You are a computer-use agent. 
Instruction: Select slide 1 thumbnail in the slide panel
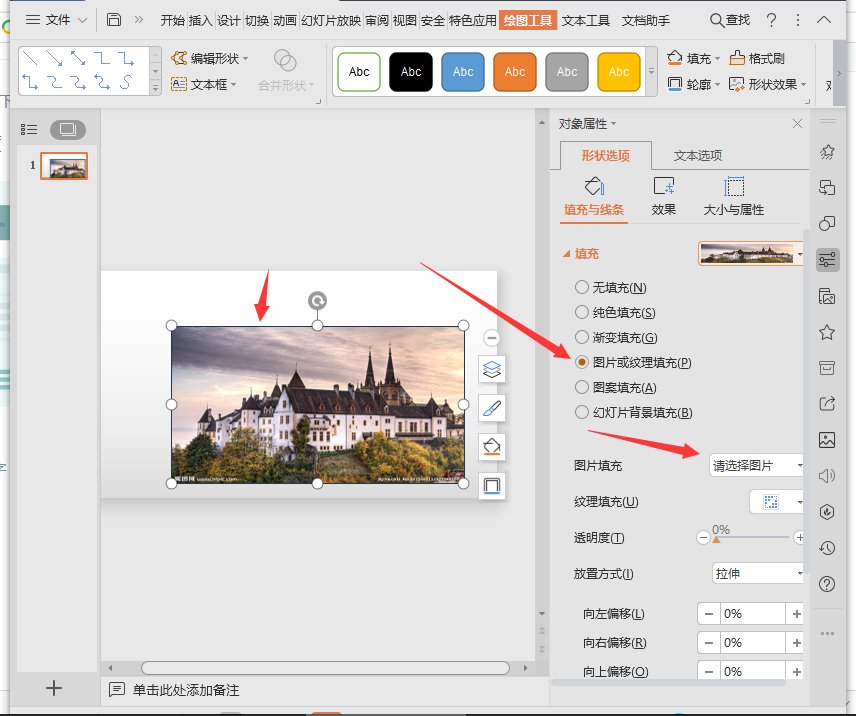[63, 168]
